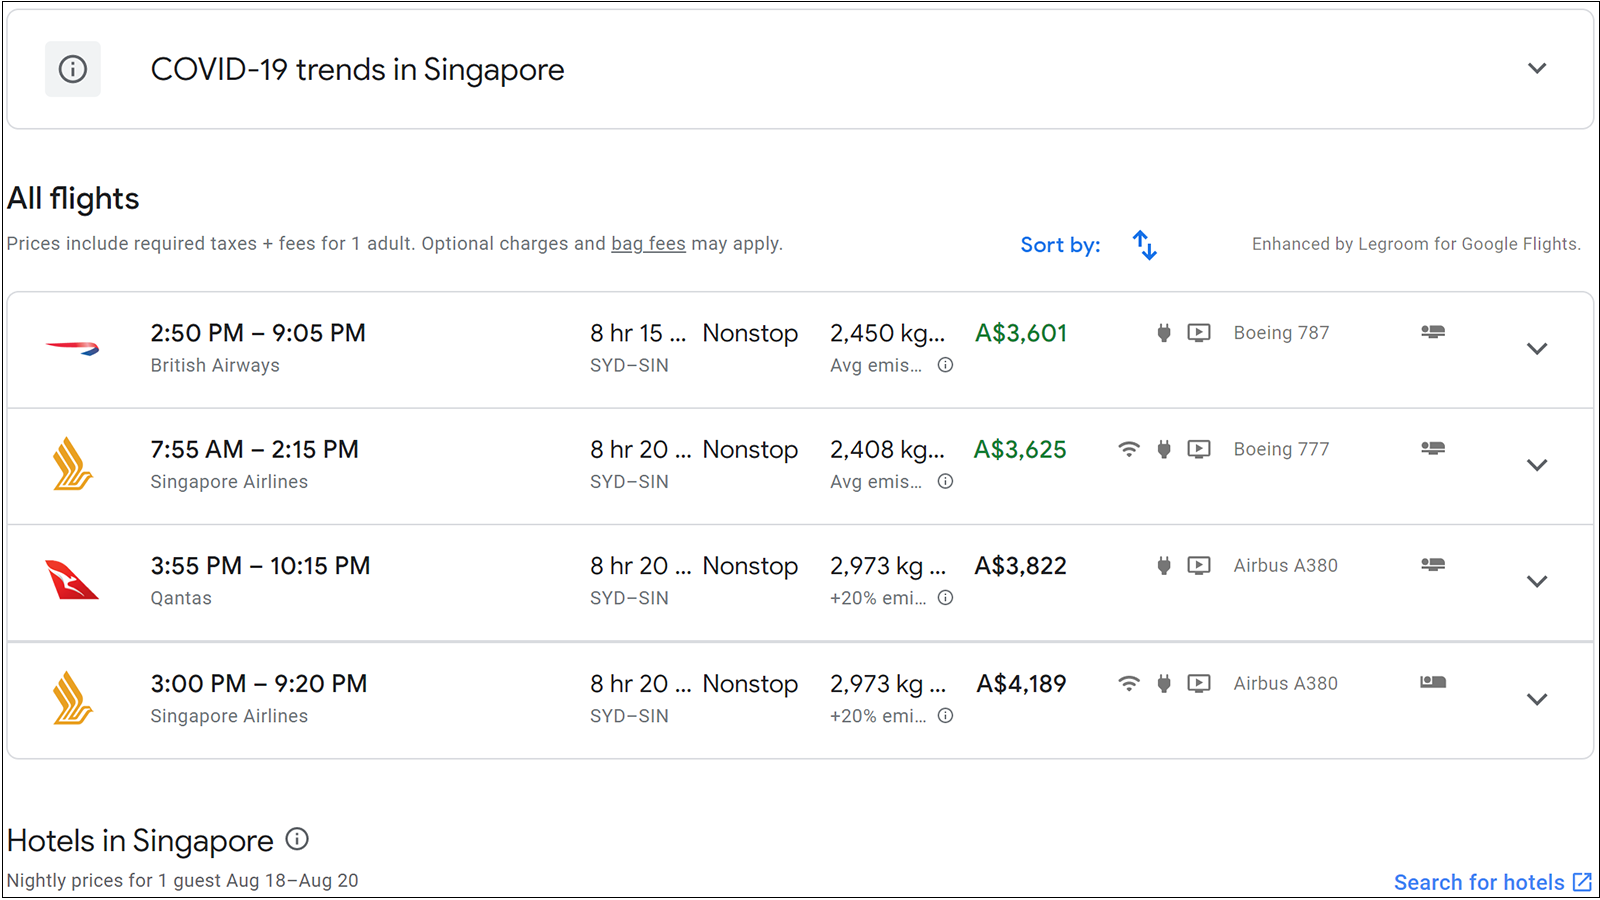Click power outlet icon on 3:00 PM flight row
Screen dimensions: 1600x900
pos(1164,683)
